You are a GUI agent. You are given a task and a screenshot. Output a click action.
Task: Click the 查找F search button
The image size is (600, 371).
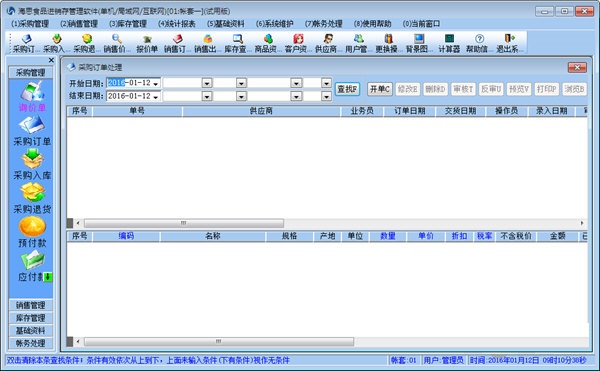(x=347, y=89)
